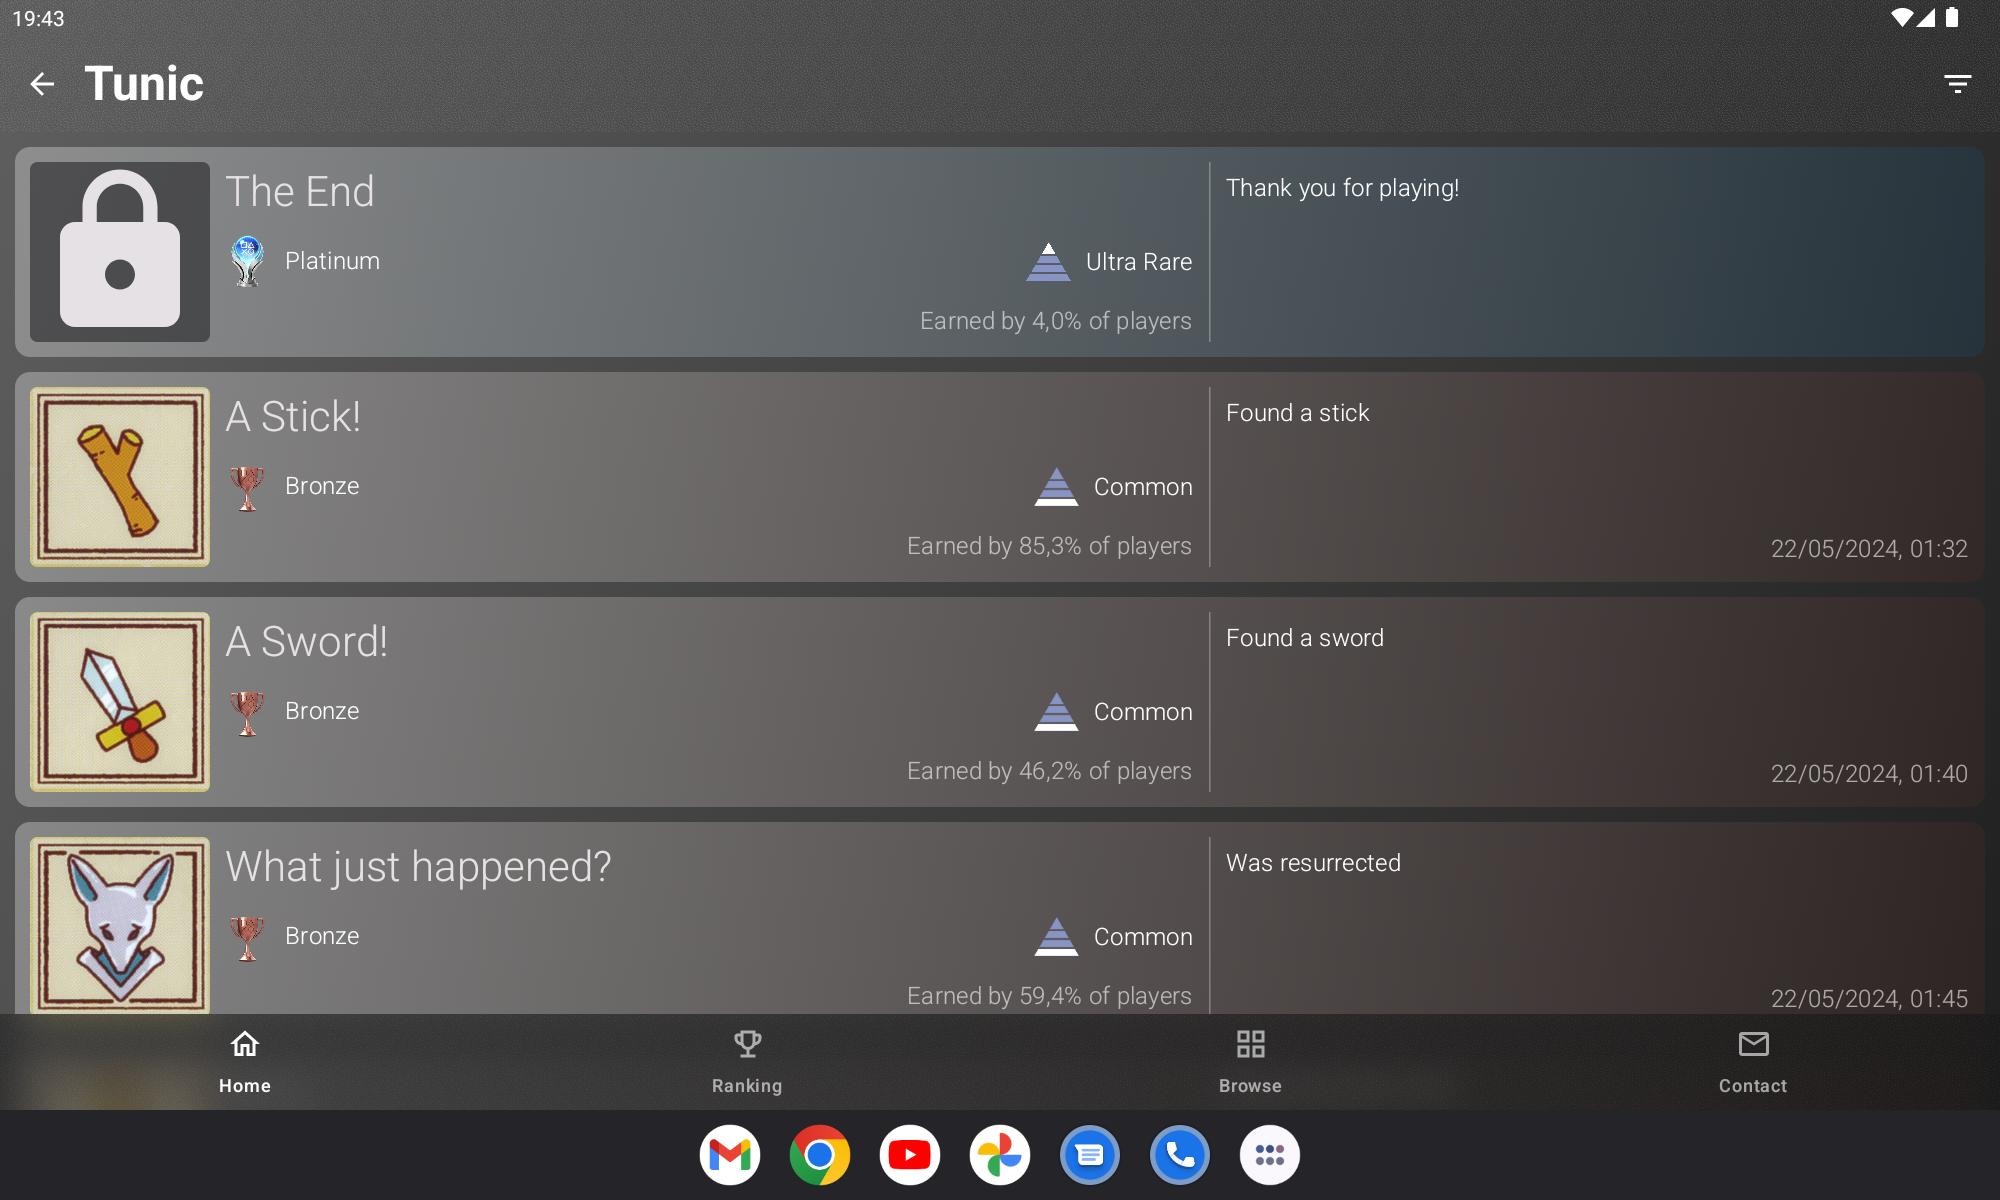Tap the A Sword! trophy image
The height and width of the screenshot is (1200, 2000).
point(120,702)
